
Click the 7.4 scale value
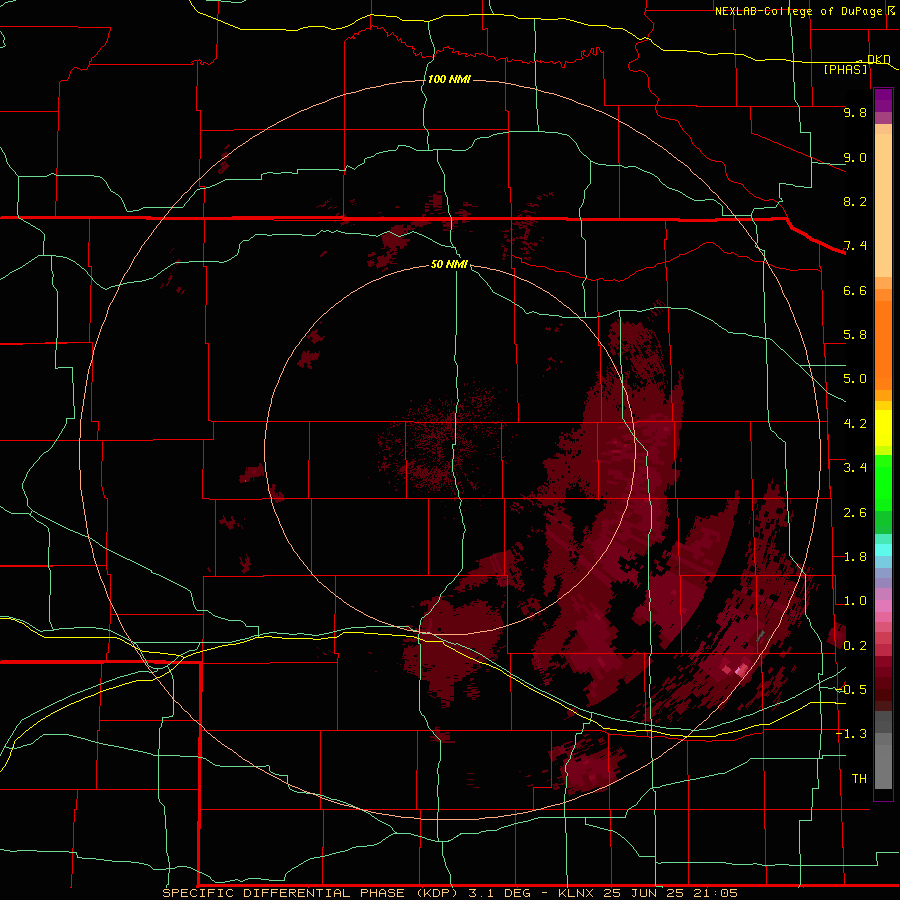click(x=855, y=246)
